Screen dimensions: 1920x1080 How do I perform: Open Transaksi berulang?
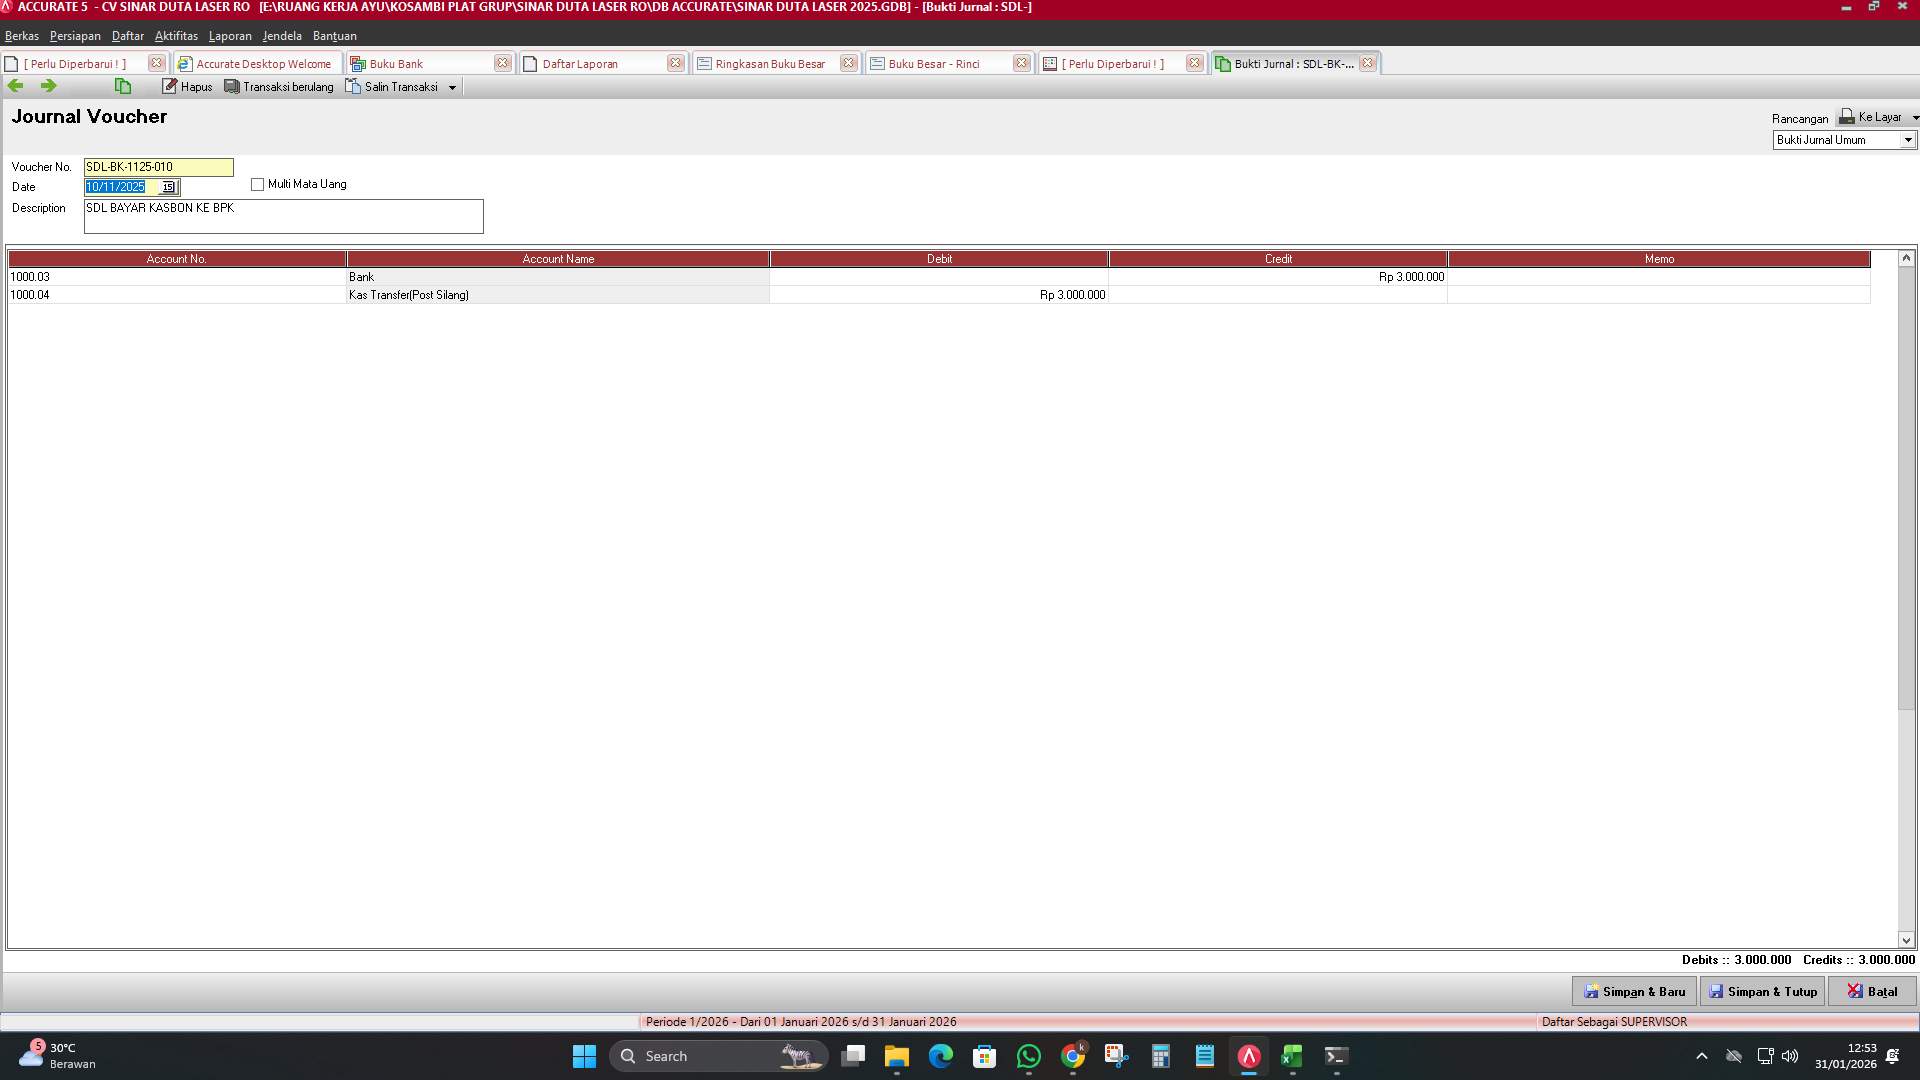(278, 86)
